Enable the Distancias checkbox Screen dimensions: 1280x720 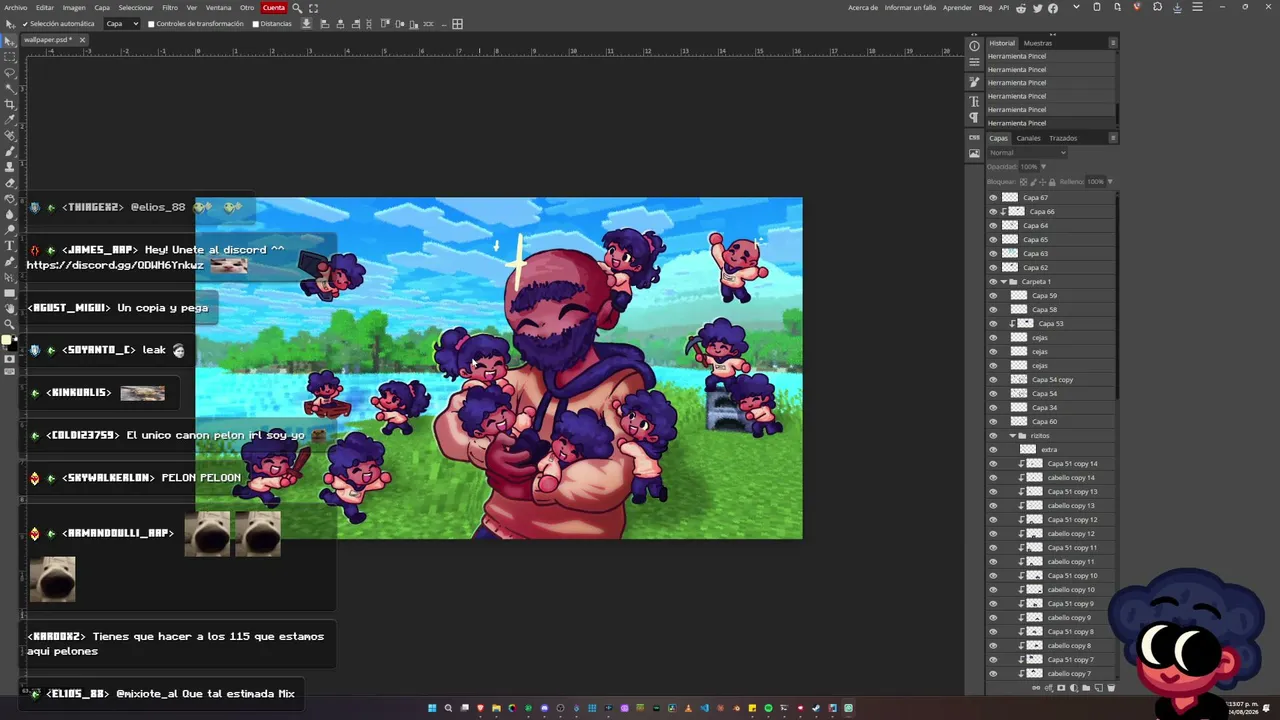point(255,24)
